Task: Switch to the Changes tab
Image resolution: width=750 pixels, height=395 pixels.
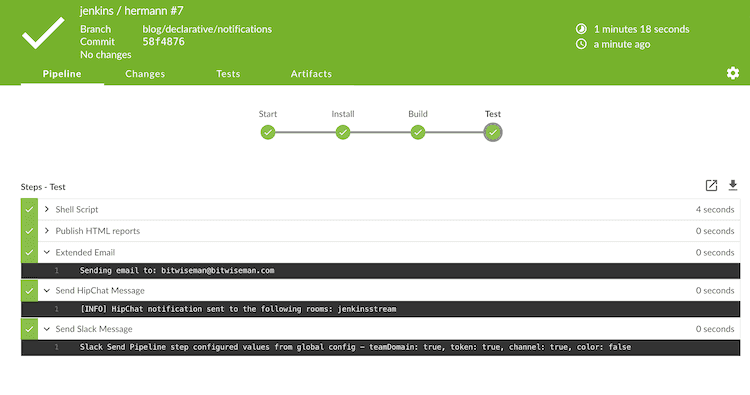Action: click(145, 74)
